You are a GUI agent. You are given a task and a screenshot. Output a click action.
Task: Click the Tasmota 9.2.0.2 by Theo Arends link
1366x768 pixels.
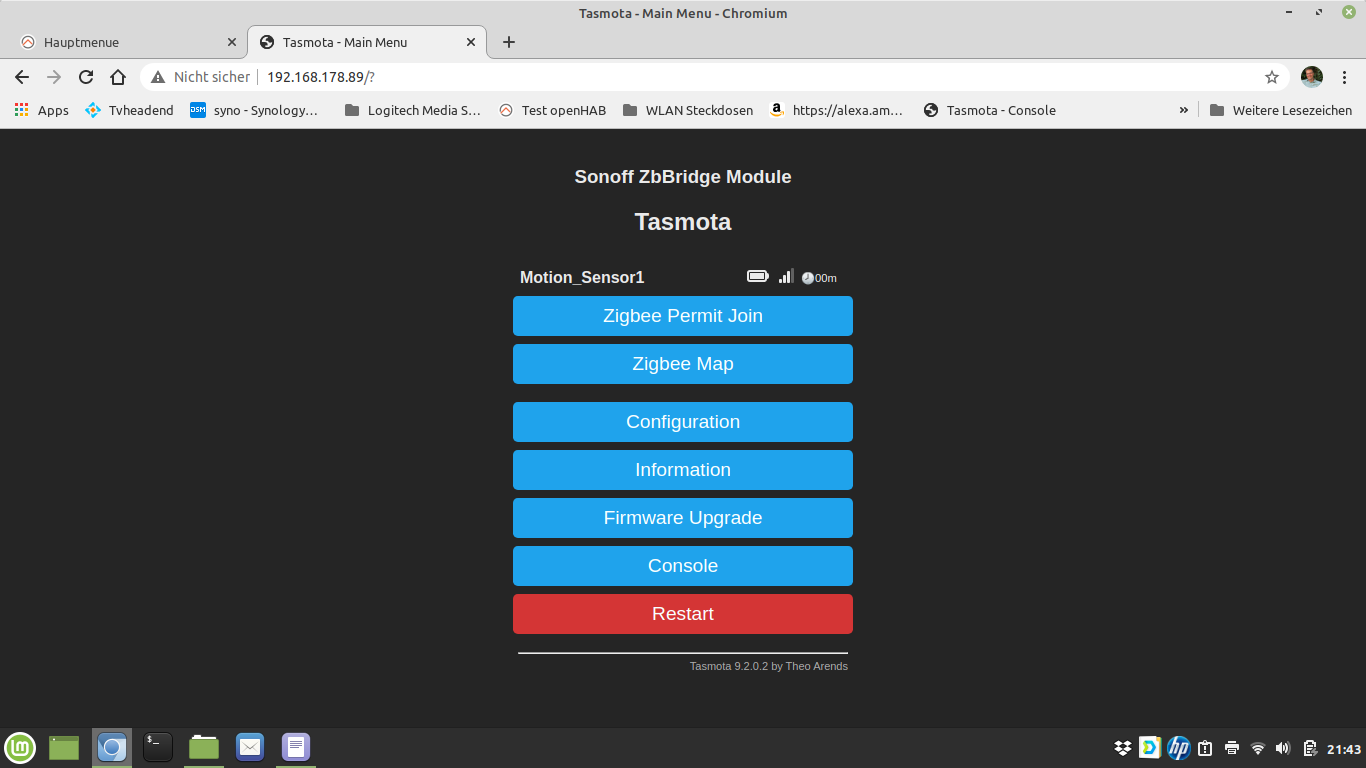point(768,666)
